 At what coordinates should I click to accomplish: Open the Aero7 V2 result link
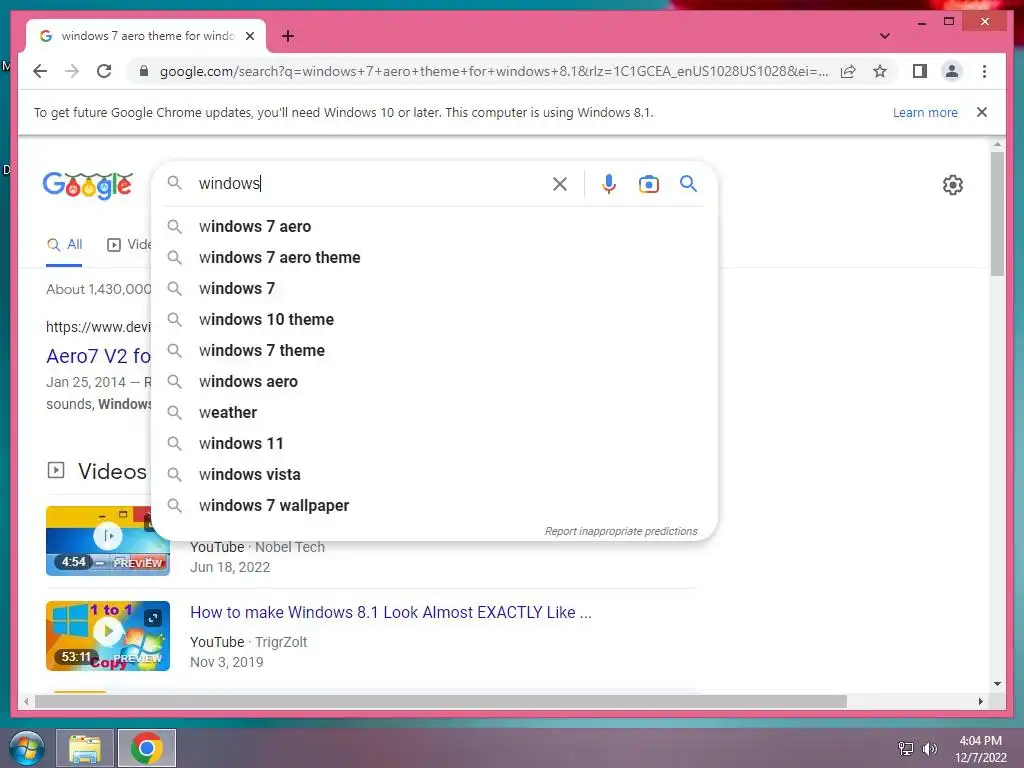(98, 356)
